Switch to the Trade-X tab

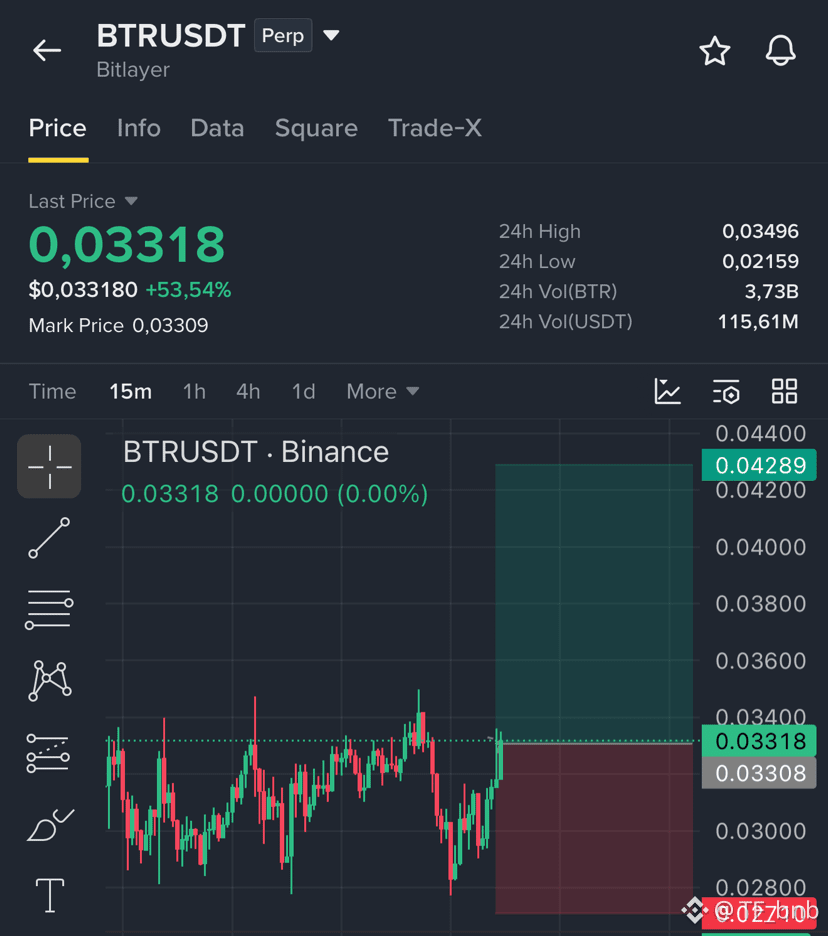(435, 128)
